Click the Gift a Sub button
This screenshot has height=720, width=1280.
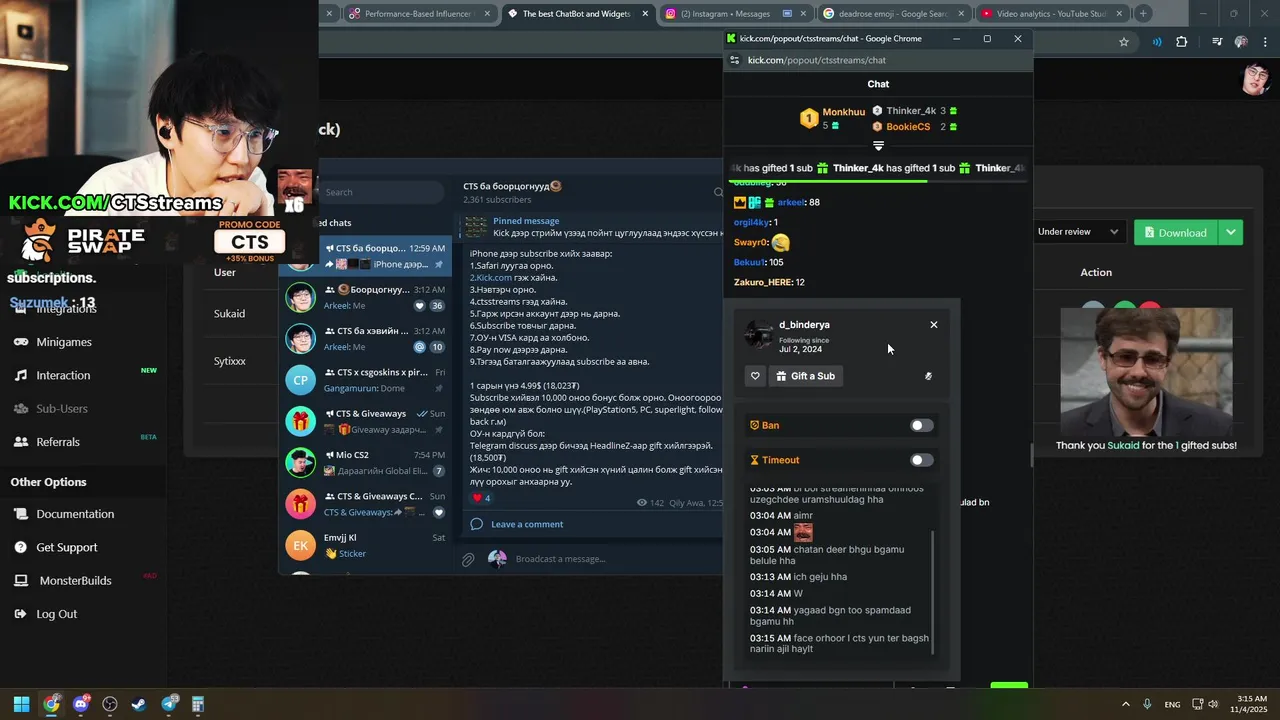click(x=806, y=376)
